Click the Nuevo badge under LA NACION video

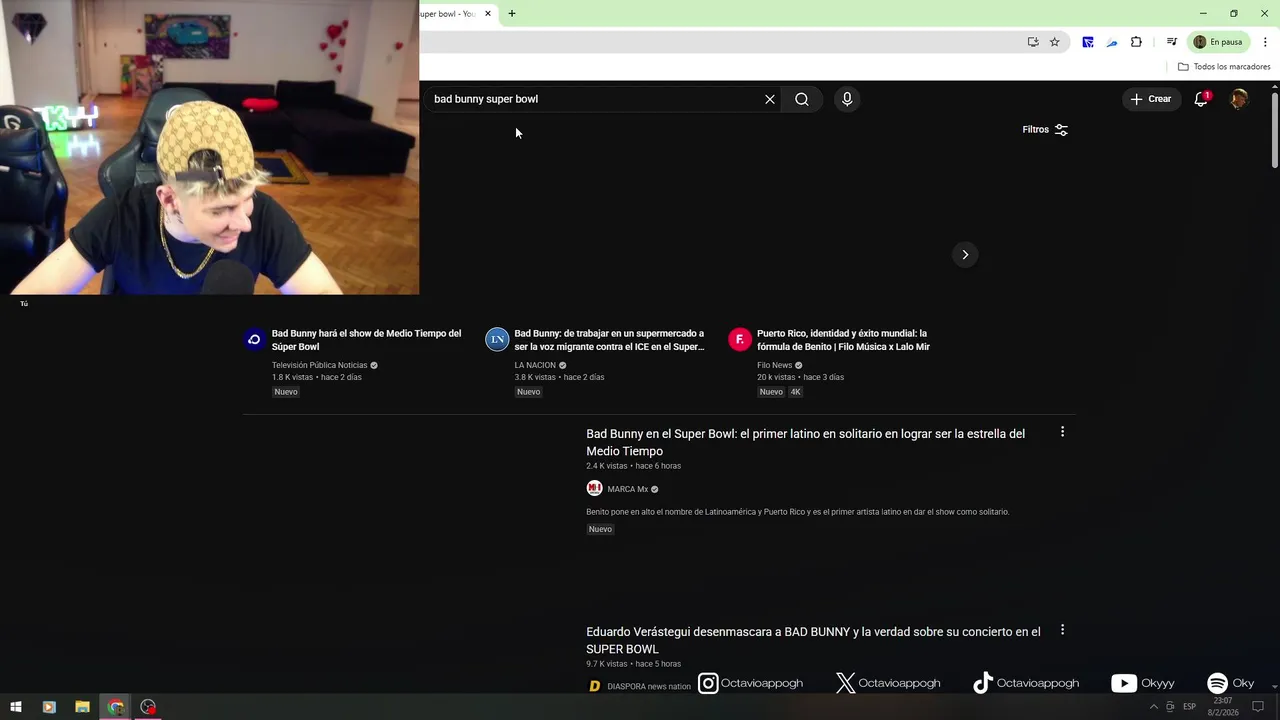point(529,392)
